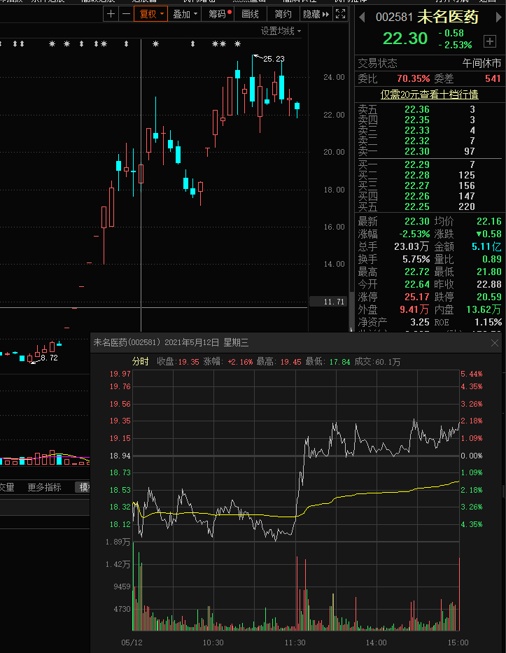506x653 pixels.
Task: Toggle 画线 drawing tools
Action: tap(250, 14)
